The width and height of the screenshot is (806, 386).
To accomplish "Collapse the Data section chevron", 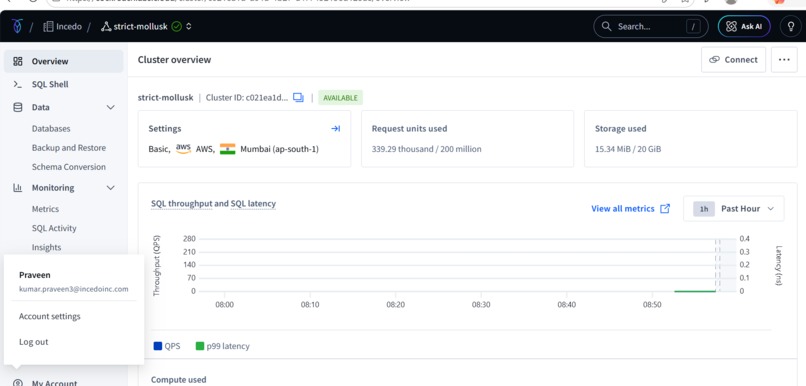I will pyautogui.click(x=111, y=107).
